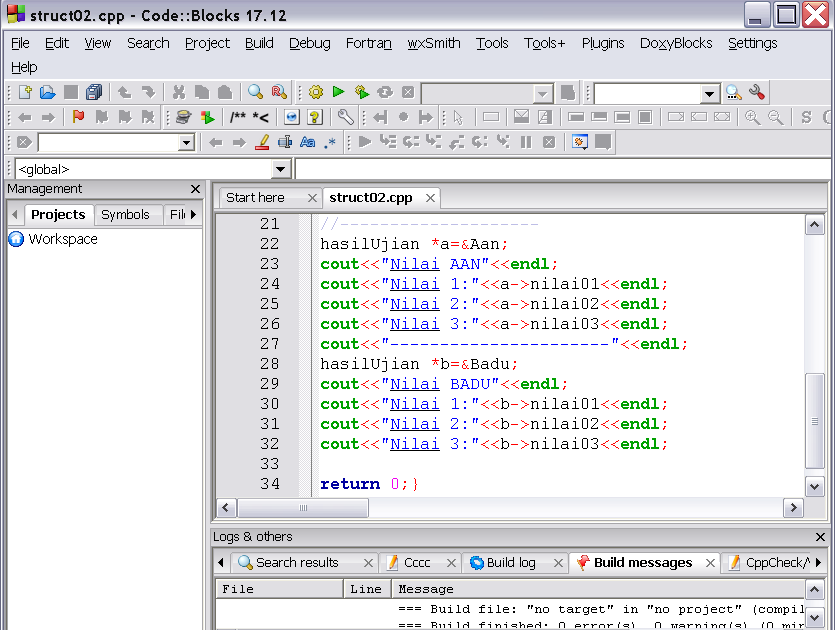
Task: Select the Build log tab
Action: (510, 563)
